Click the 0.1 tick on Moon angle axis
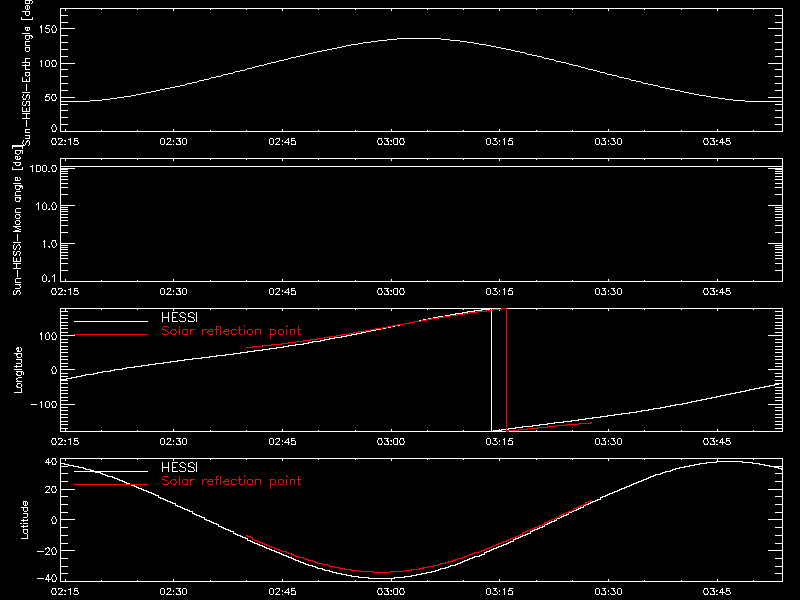Screen dimensions: 800x600 click(49, 278)
